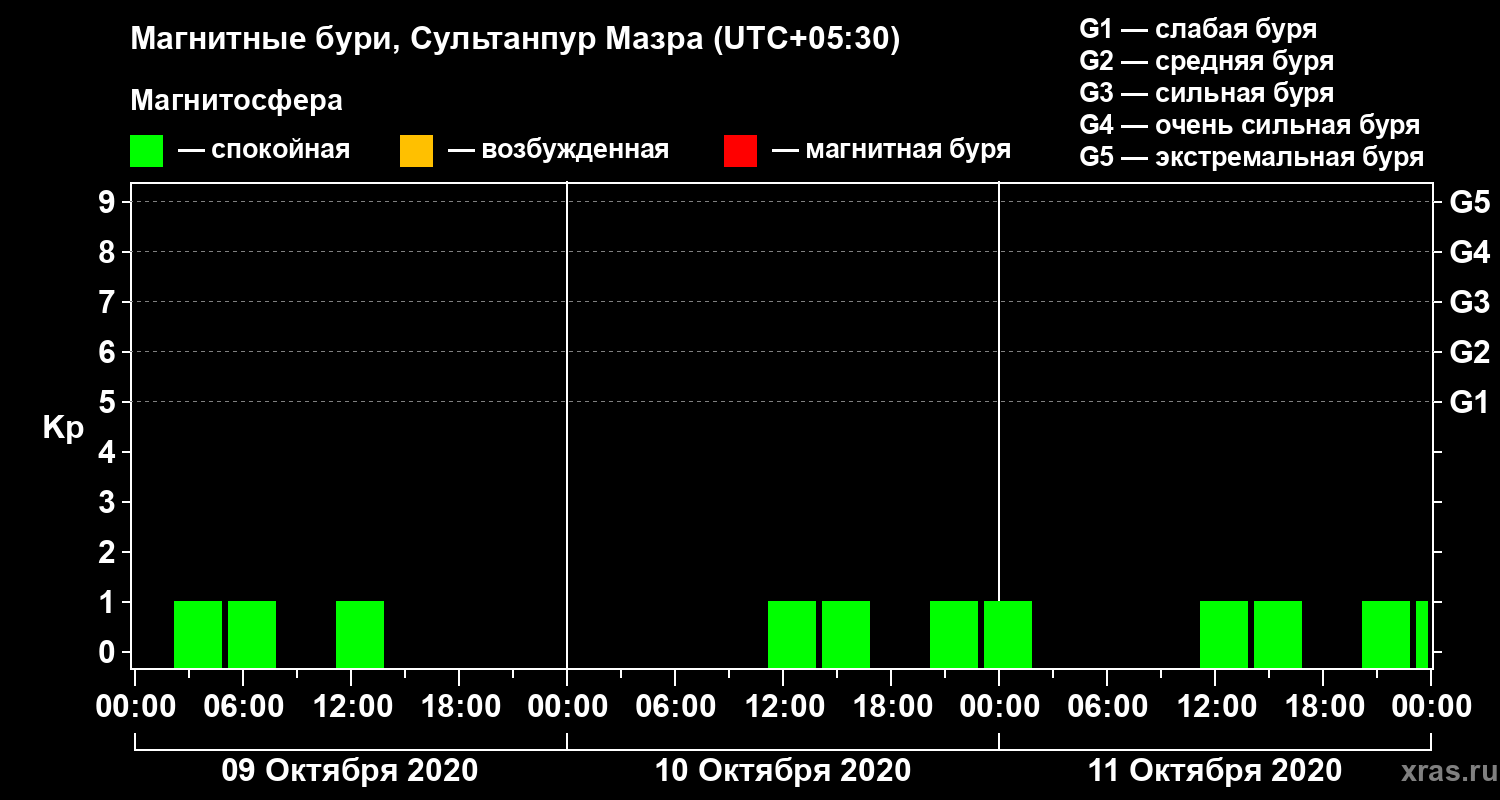
Task: Click the '06:00' time label under 09 October
Action: click(x=243, y=707)
